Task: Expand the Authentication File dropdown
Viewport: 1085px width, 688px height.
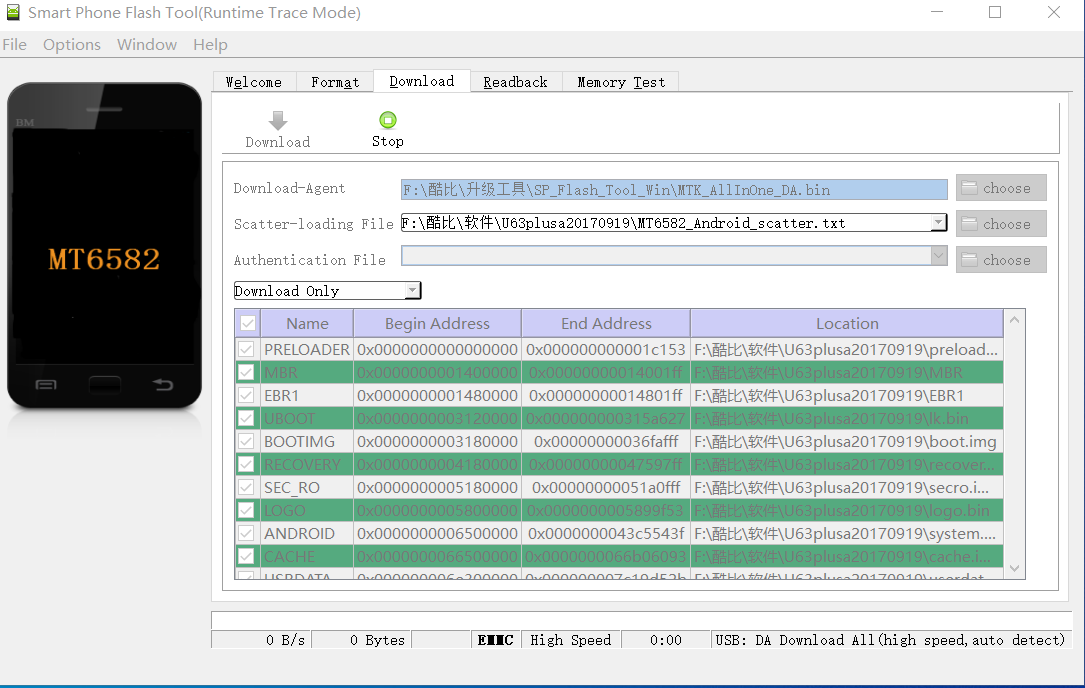Action: (938, 256)
